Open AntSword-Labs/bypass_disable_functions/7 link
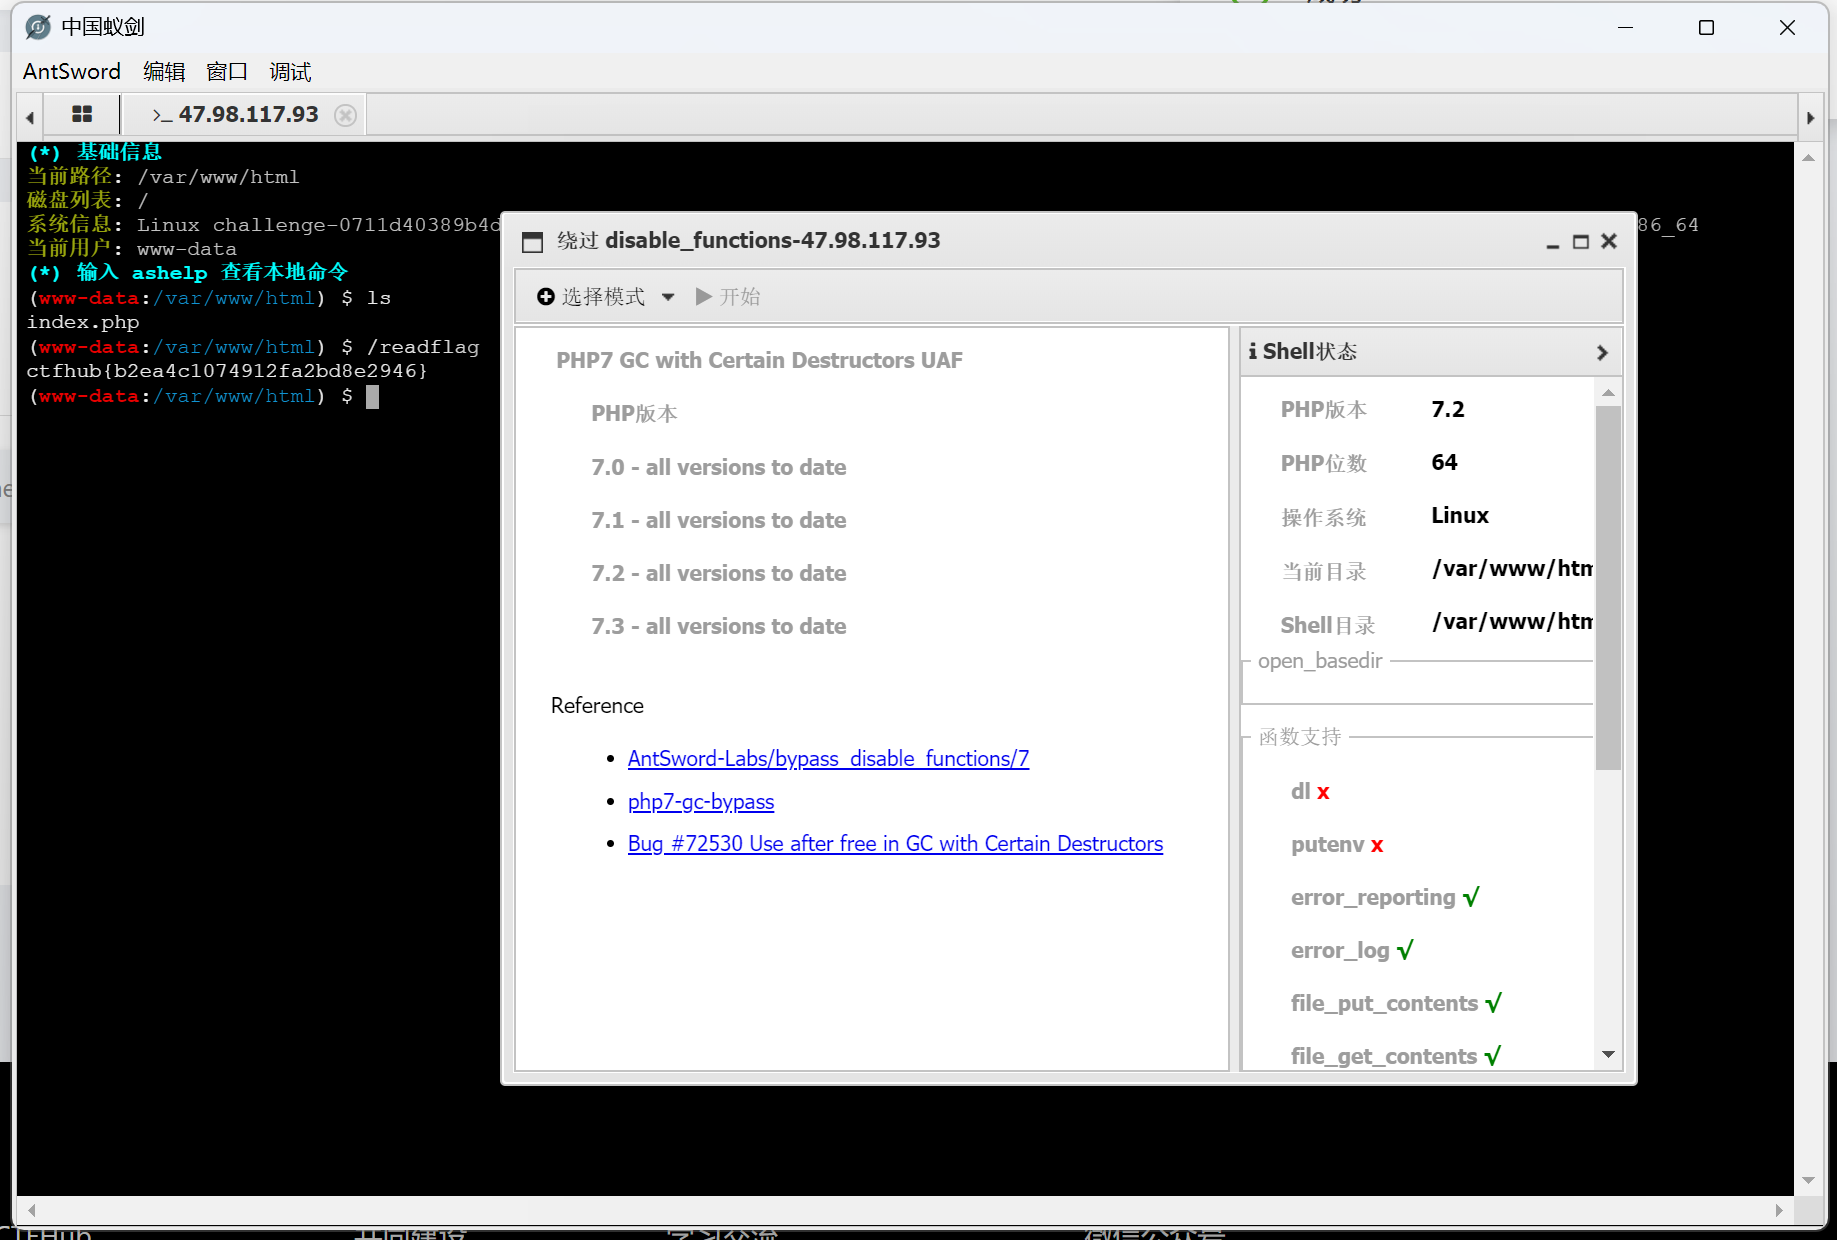Image resolution: width=1837 pixels, height=1240 pixels. coord(828,759)
